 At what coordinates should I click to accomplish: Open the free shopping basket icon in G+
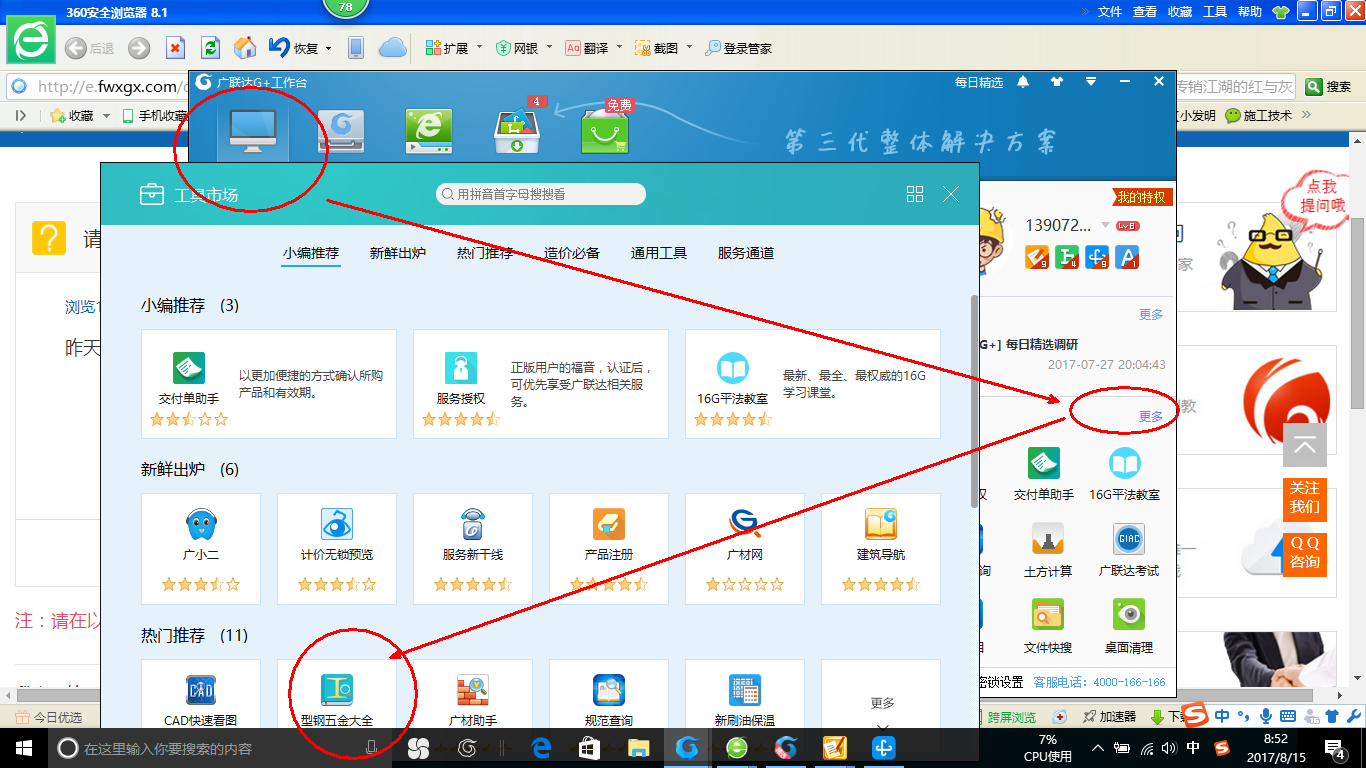click(605, 130)
